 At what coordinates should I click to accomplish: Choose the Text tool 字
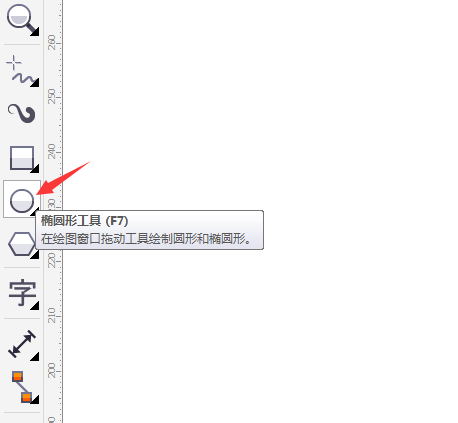22,293
